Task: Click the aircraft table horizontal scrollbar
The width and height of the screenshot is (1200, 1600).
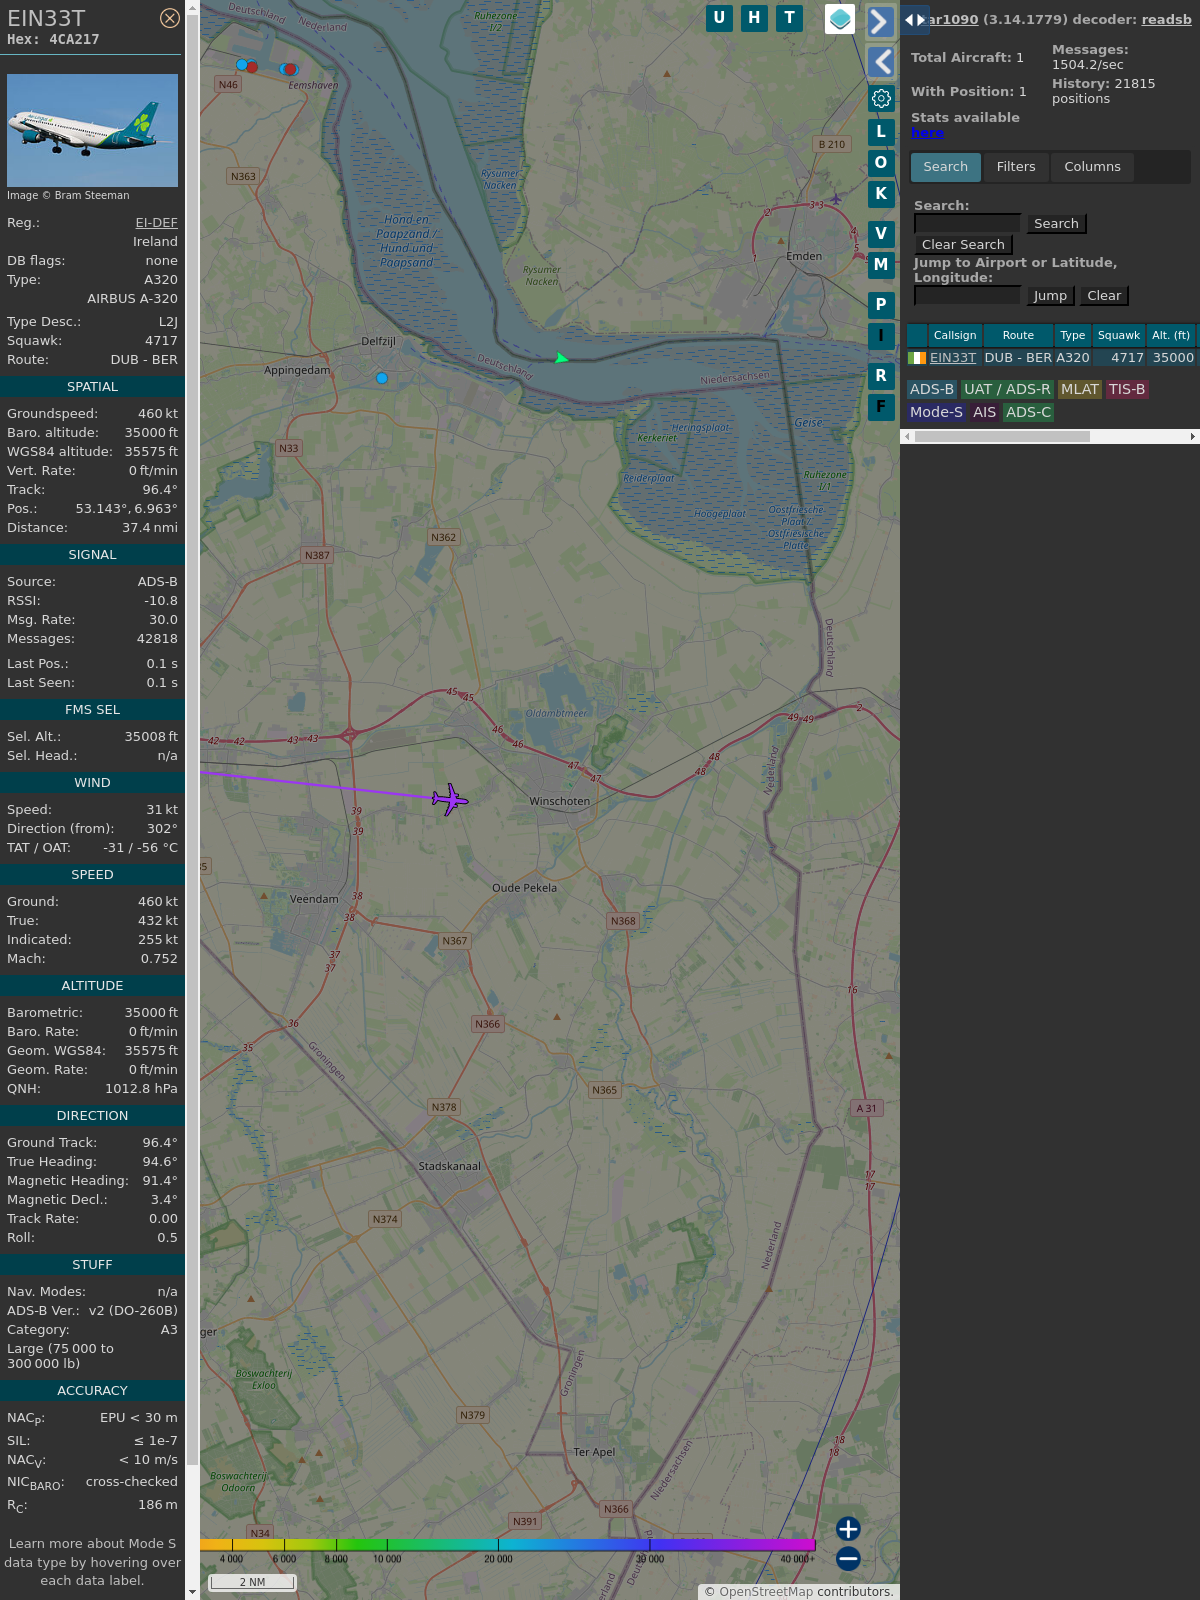Action: tap(1002, 436)
